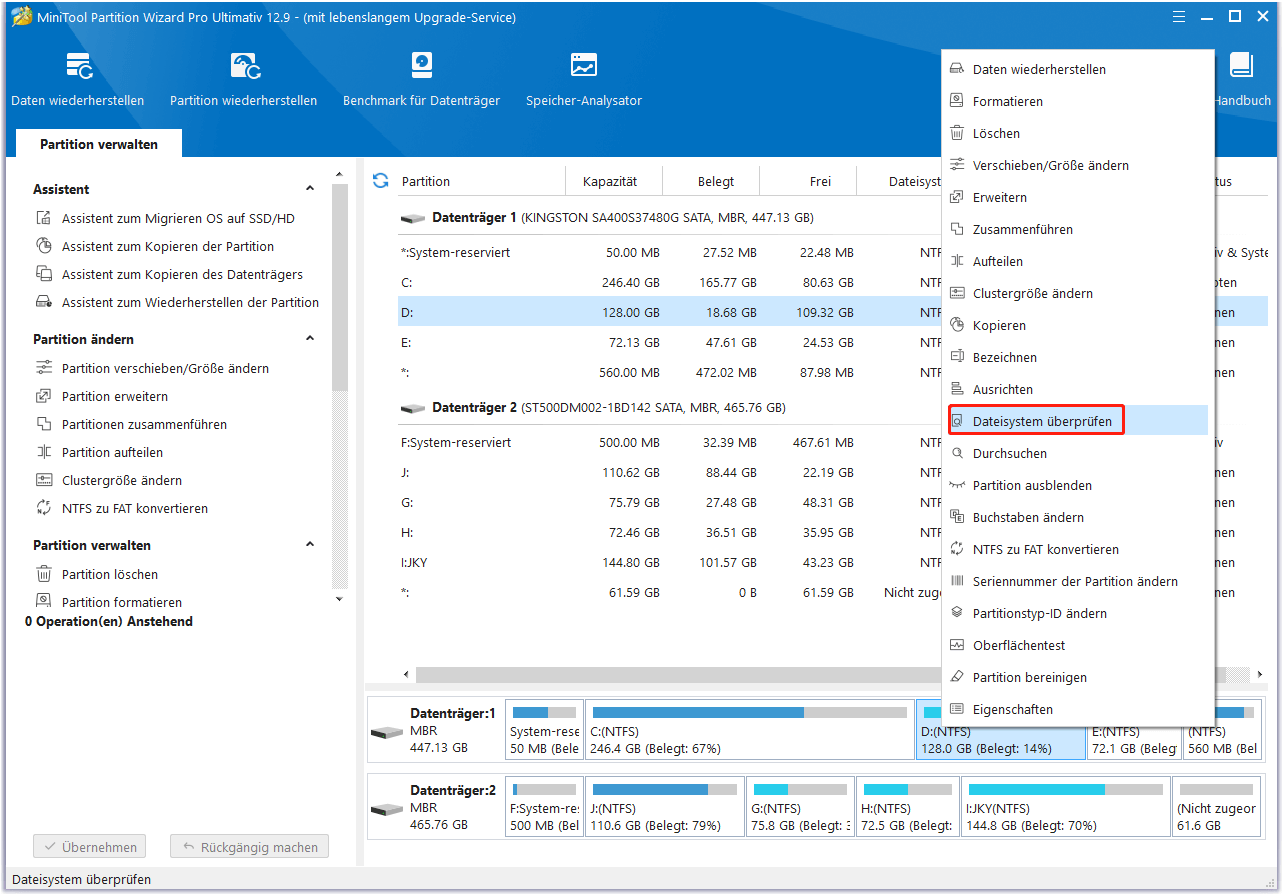Screen dimensions: 1282x894
Task: Refresh the partition list with reload icon
Action: pos(380,181)
